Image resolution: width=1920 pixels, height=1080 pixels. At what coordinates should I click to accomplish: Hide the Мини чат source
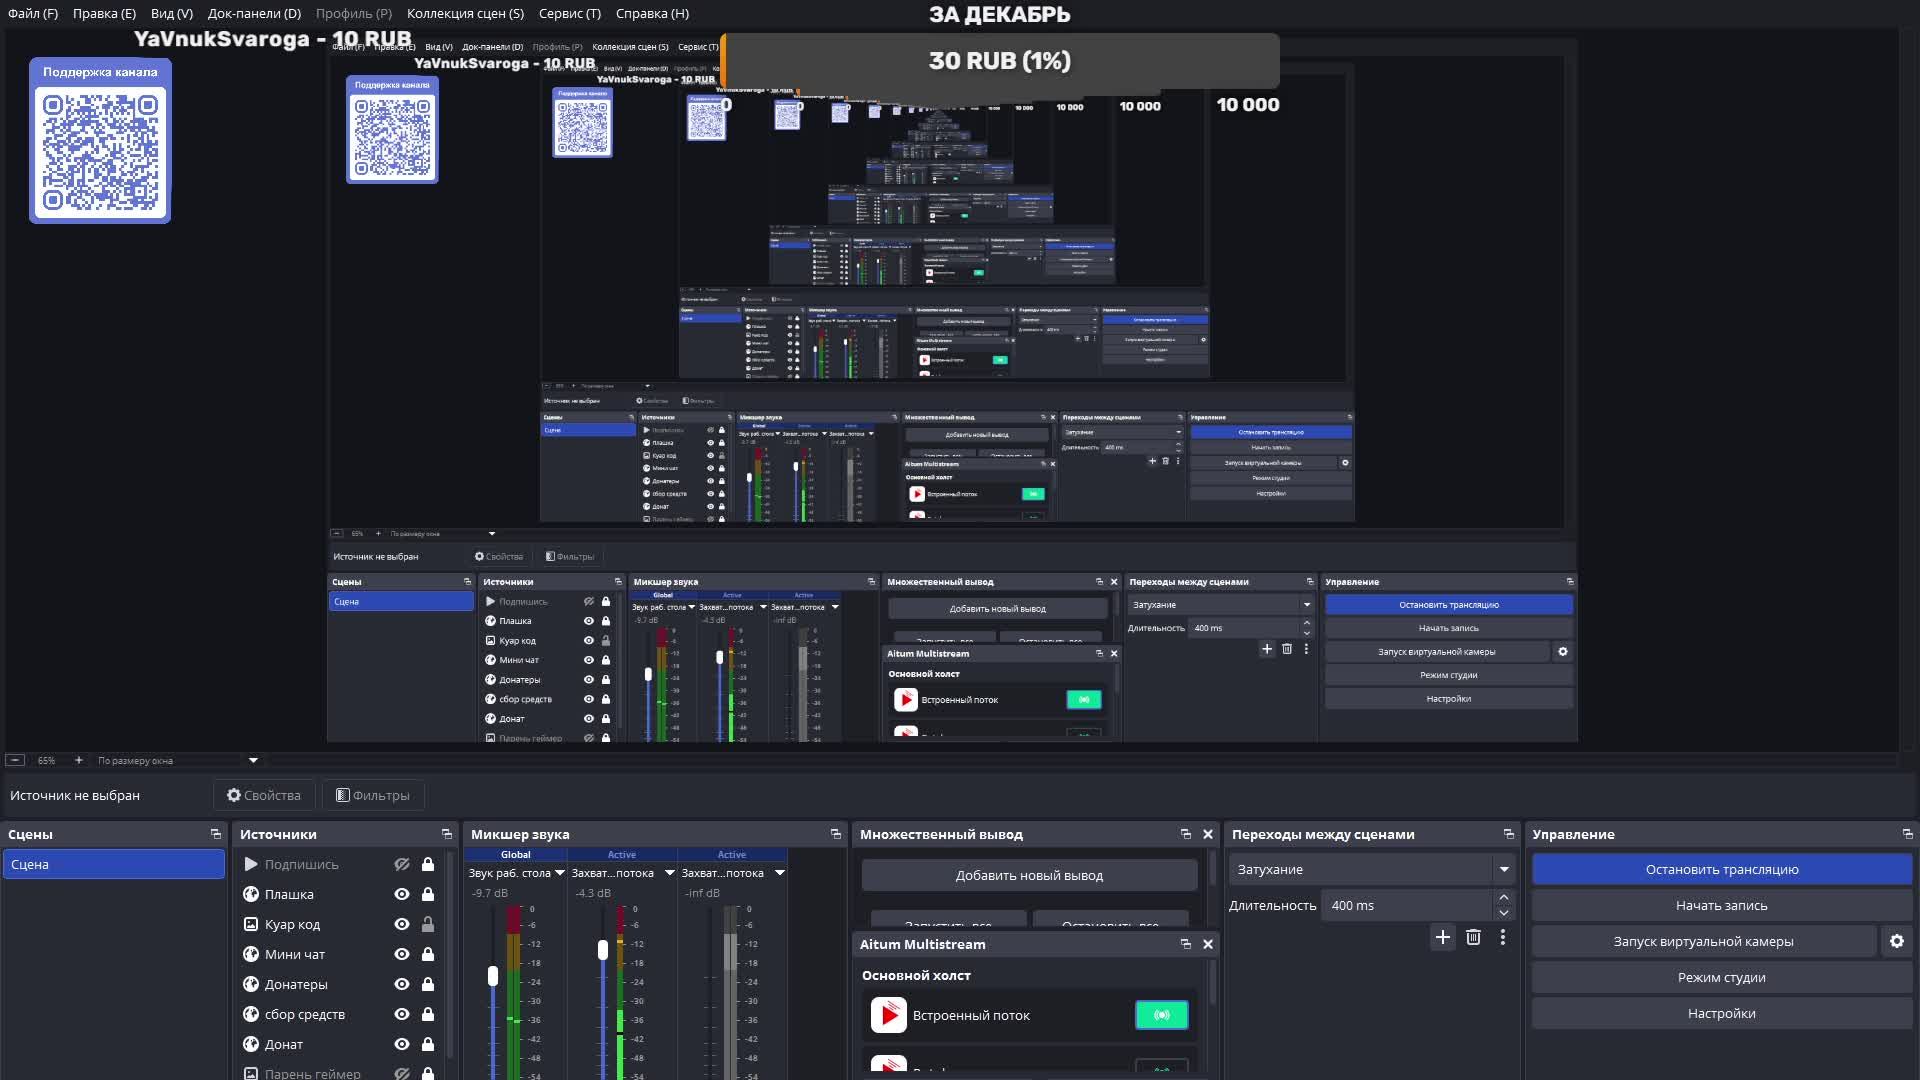pos(402,954)
